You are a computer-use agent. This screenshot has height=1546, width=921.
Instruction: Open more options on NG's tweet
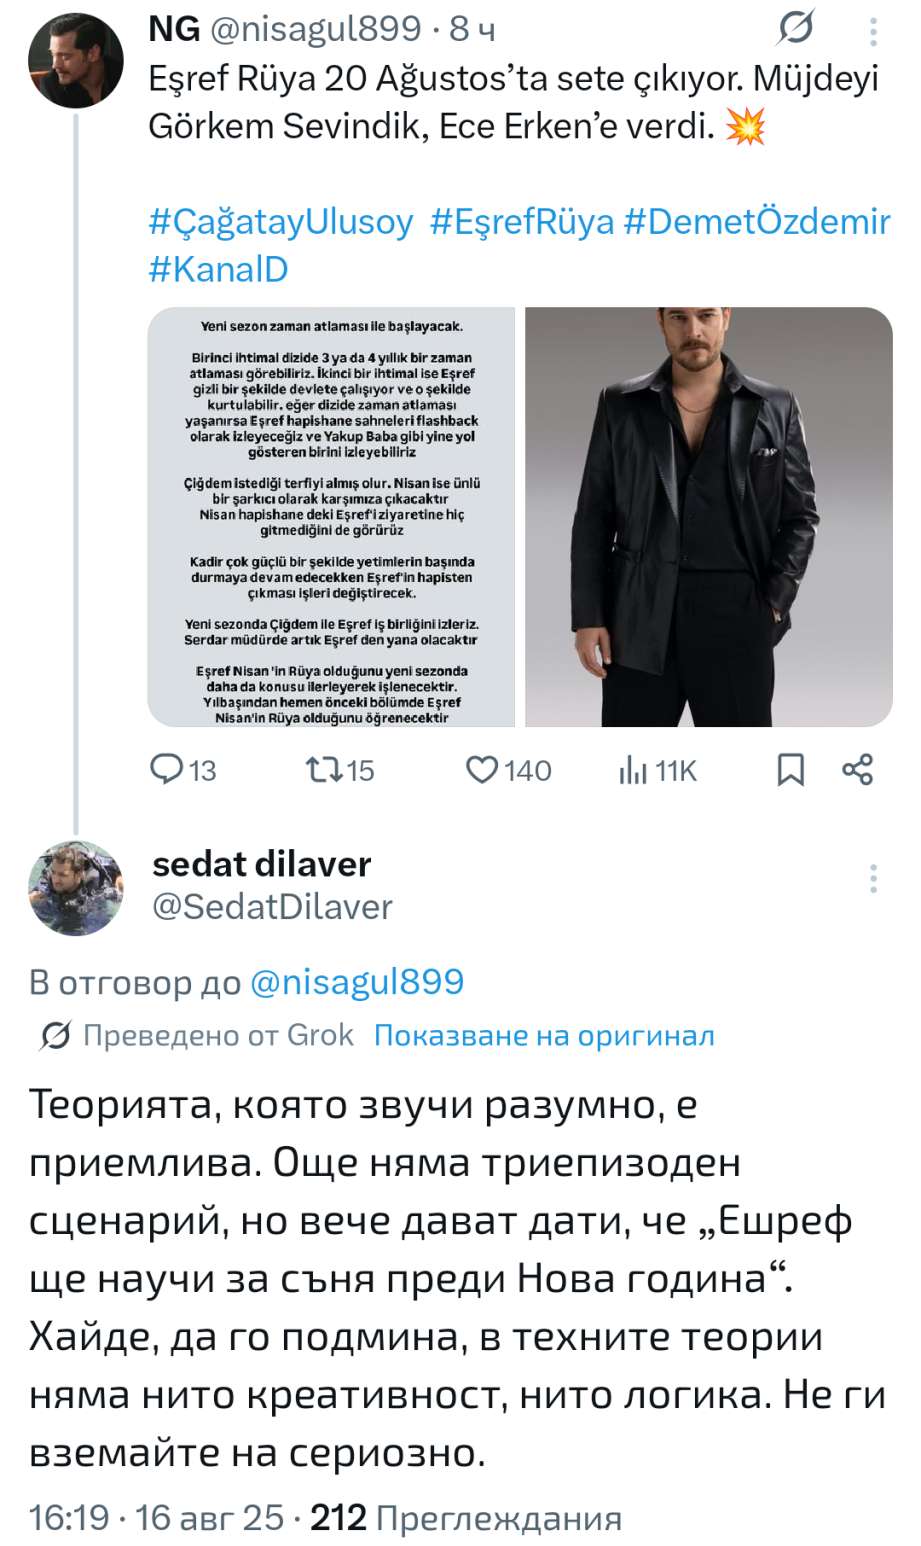873,33
